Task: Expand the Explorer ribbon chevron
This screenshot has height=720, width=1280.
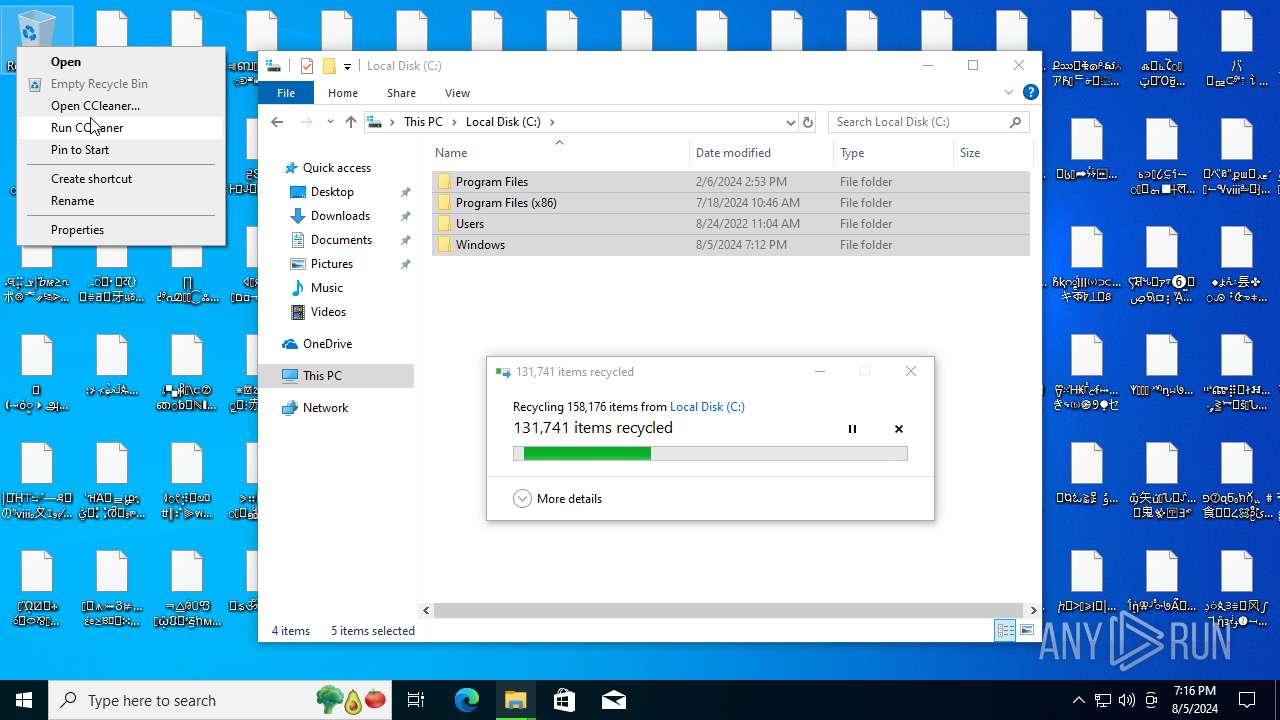Action: point(1009,92)
